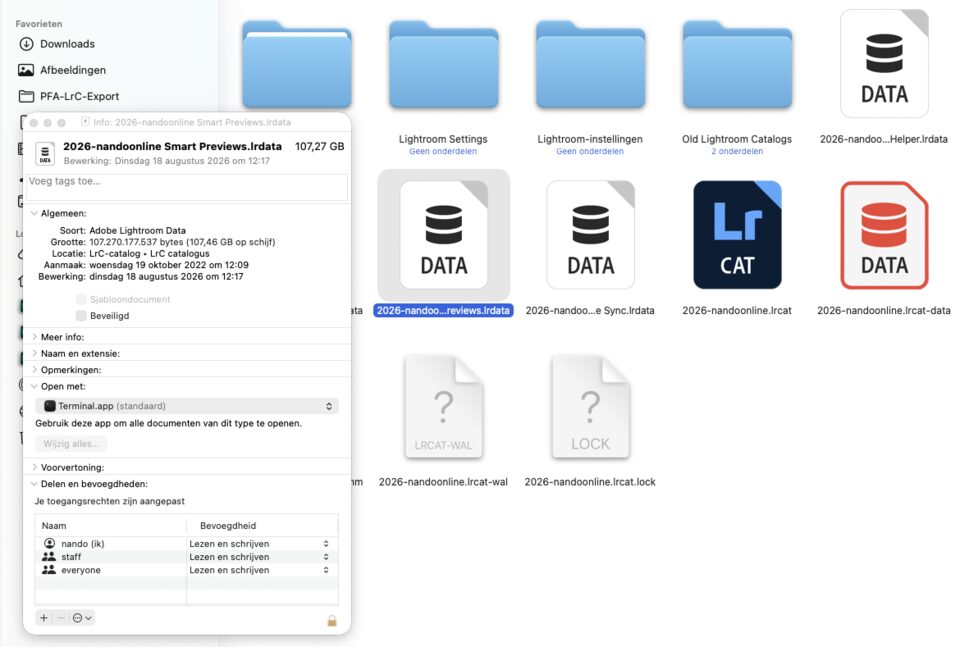The height and width of the screenshot is (647, 960).
Task: Click the Locatie path text
Action: pos(149,253)
